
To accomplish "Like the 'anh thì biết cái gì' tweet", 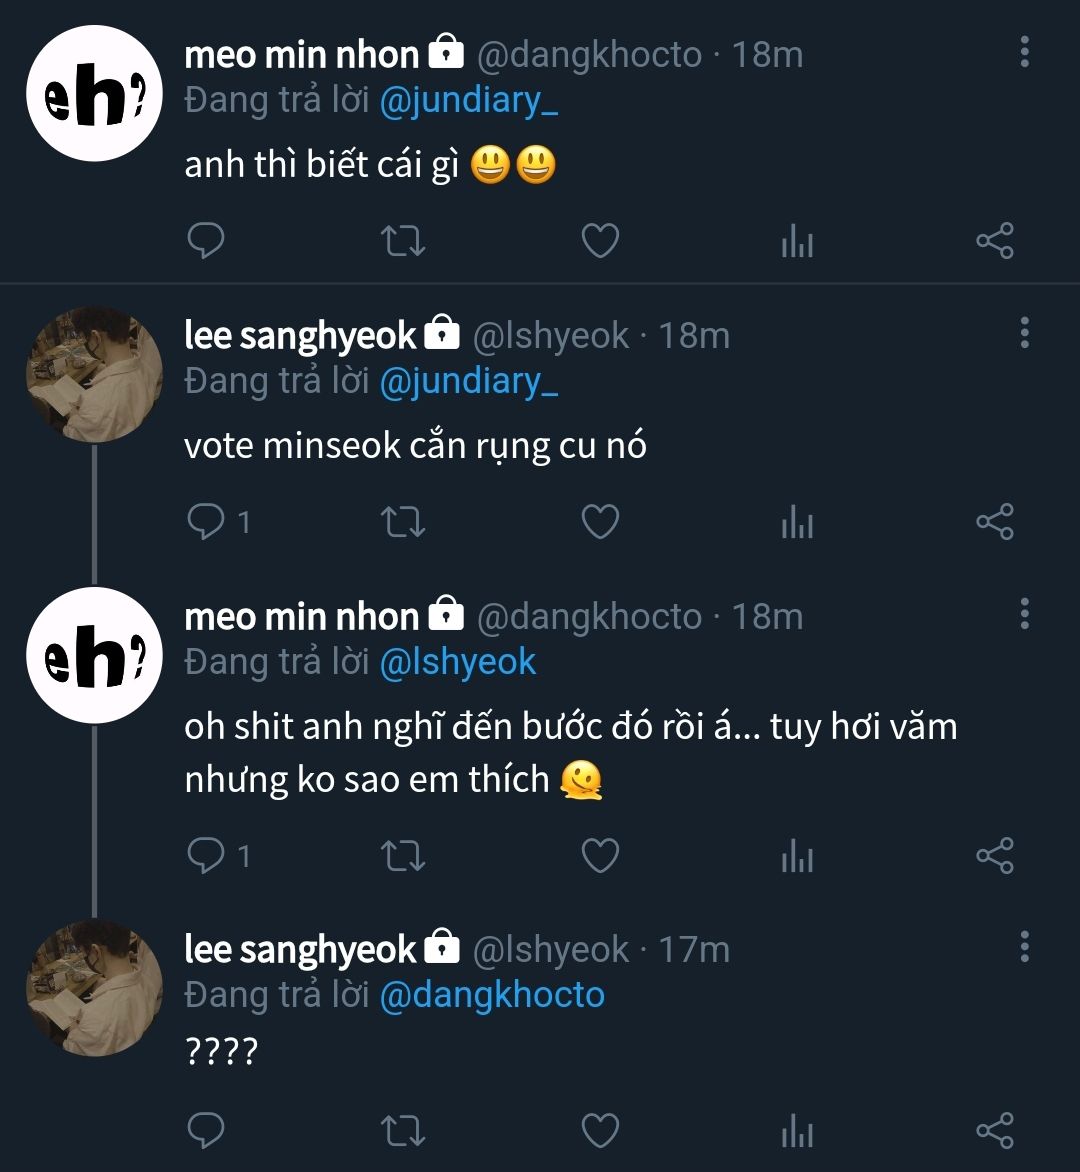I will pyautogui.click(x=600, y=241).
